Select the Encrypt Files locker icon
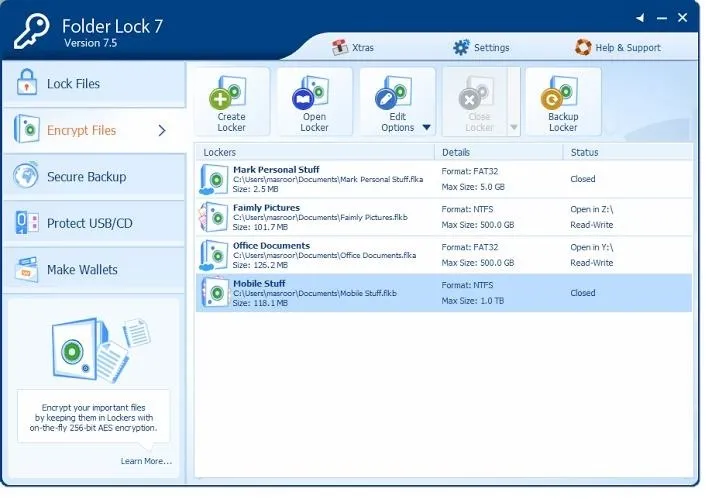Image resolution: width=712 pixels, height=499 pixels. pyautogui.click(x=27, y=129)
